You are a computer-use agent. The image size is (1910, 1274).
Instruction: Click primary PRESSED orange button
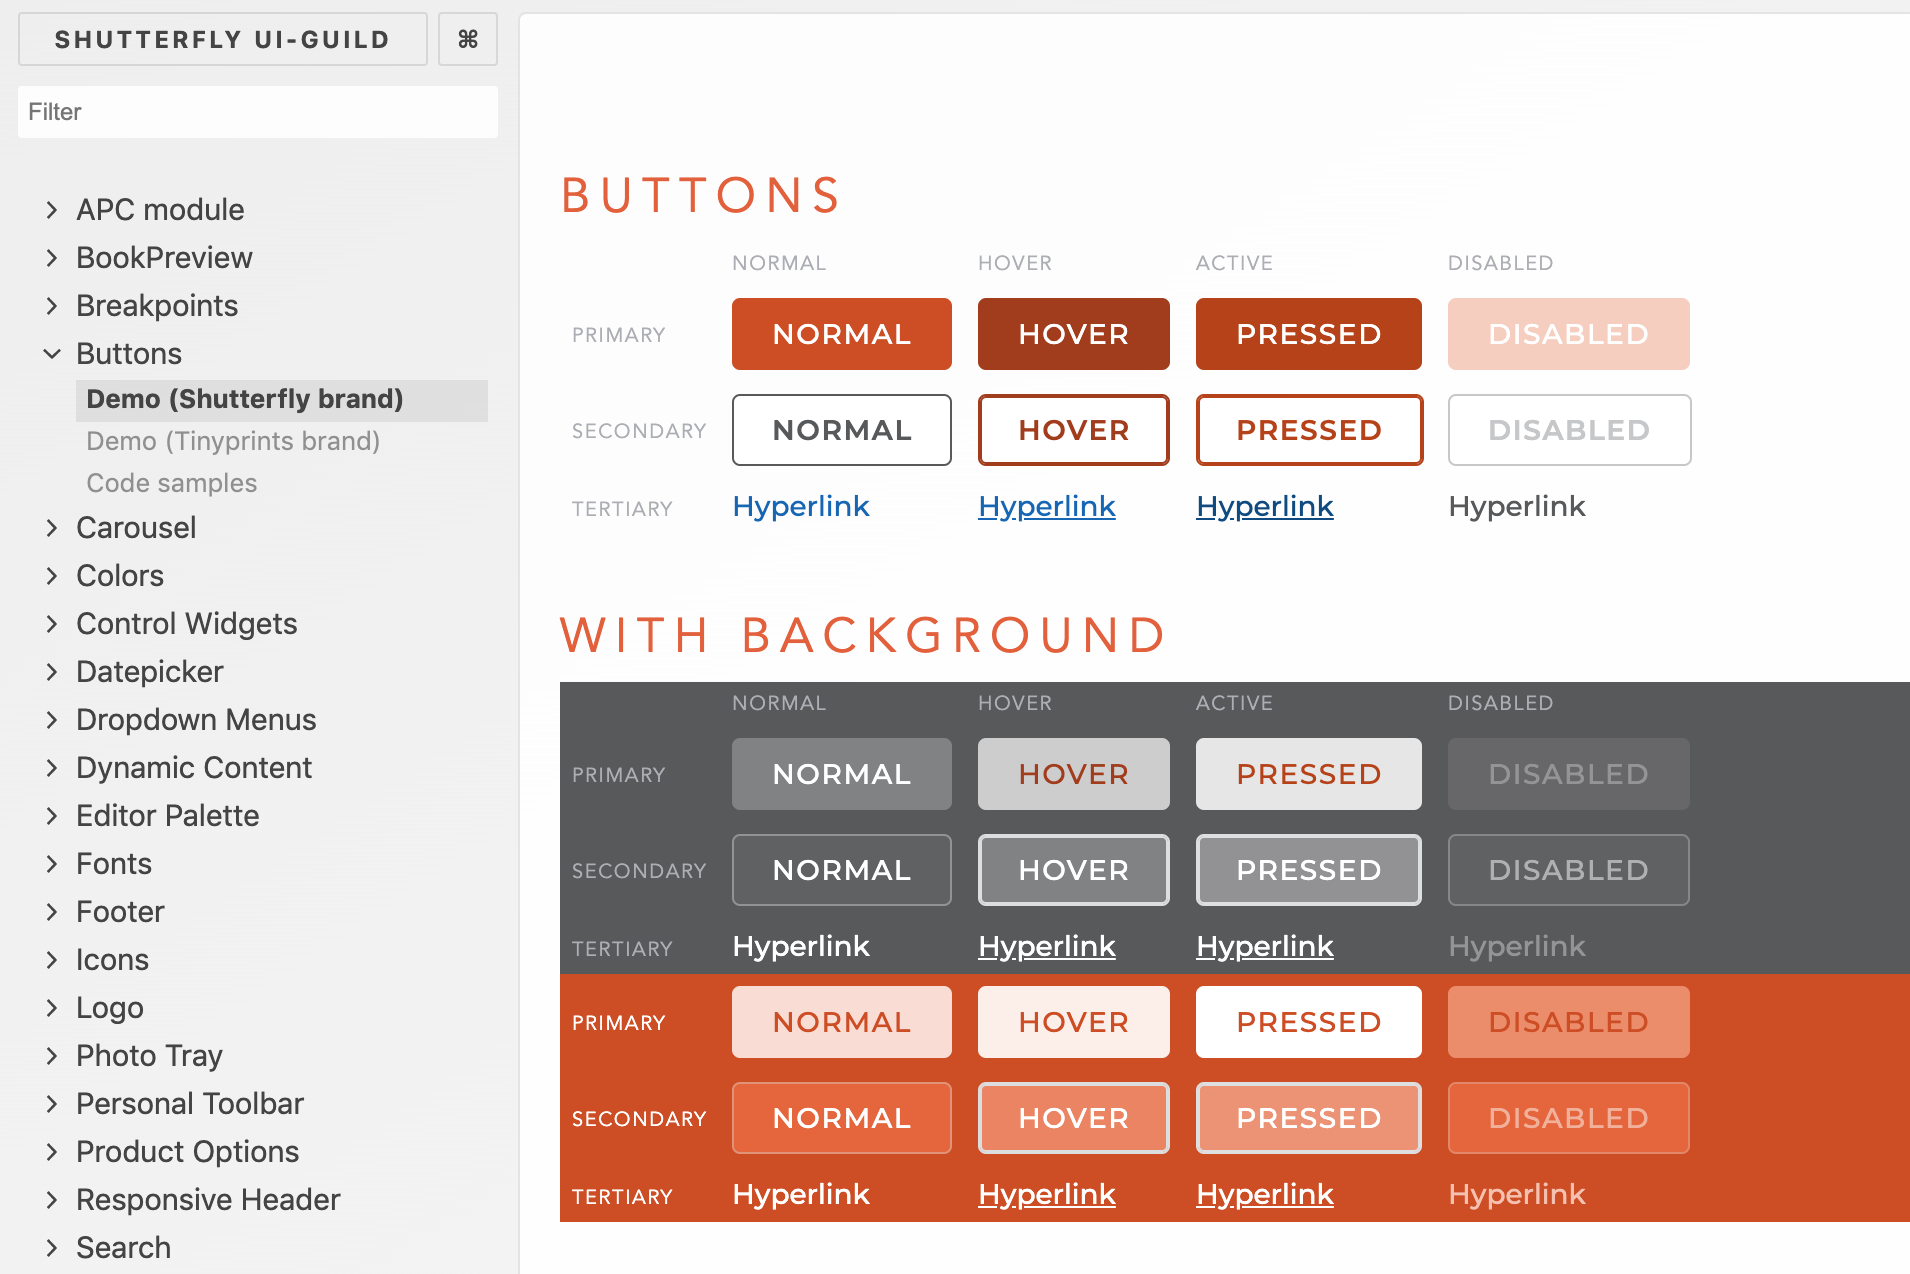point(1309,334)
